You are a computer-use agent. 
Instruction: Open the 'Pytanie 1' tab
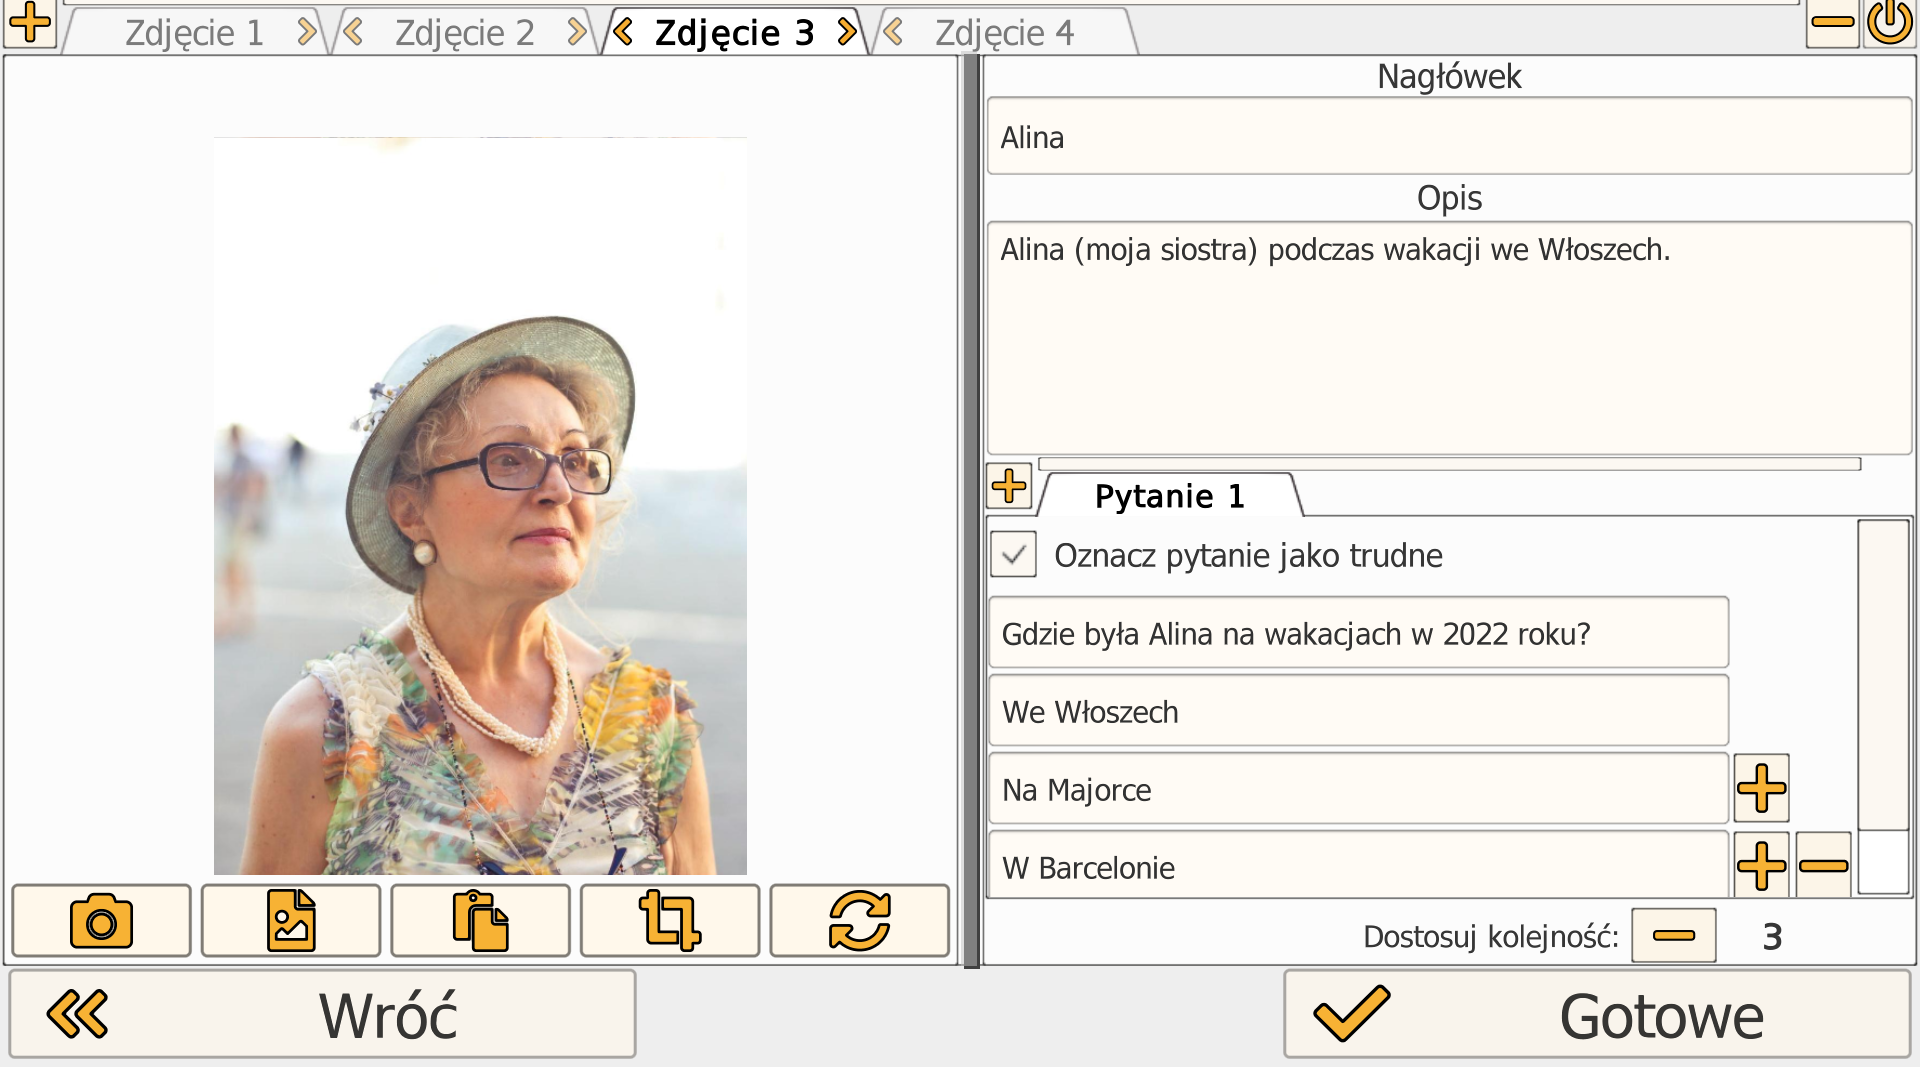pos(1167,496)
